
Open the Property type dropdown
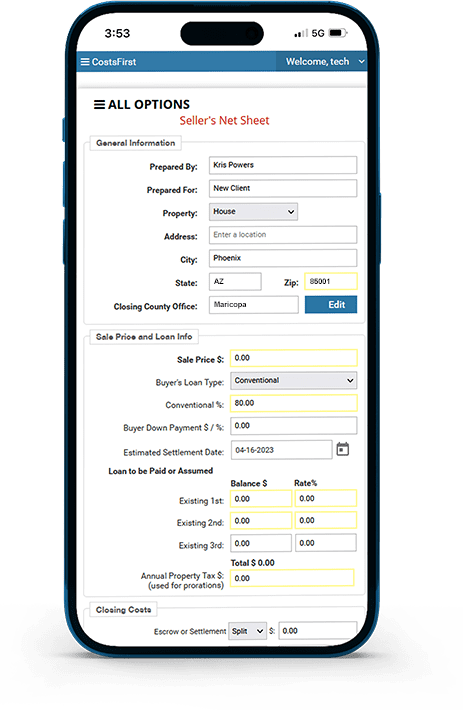click(x=253, y=211)
